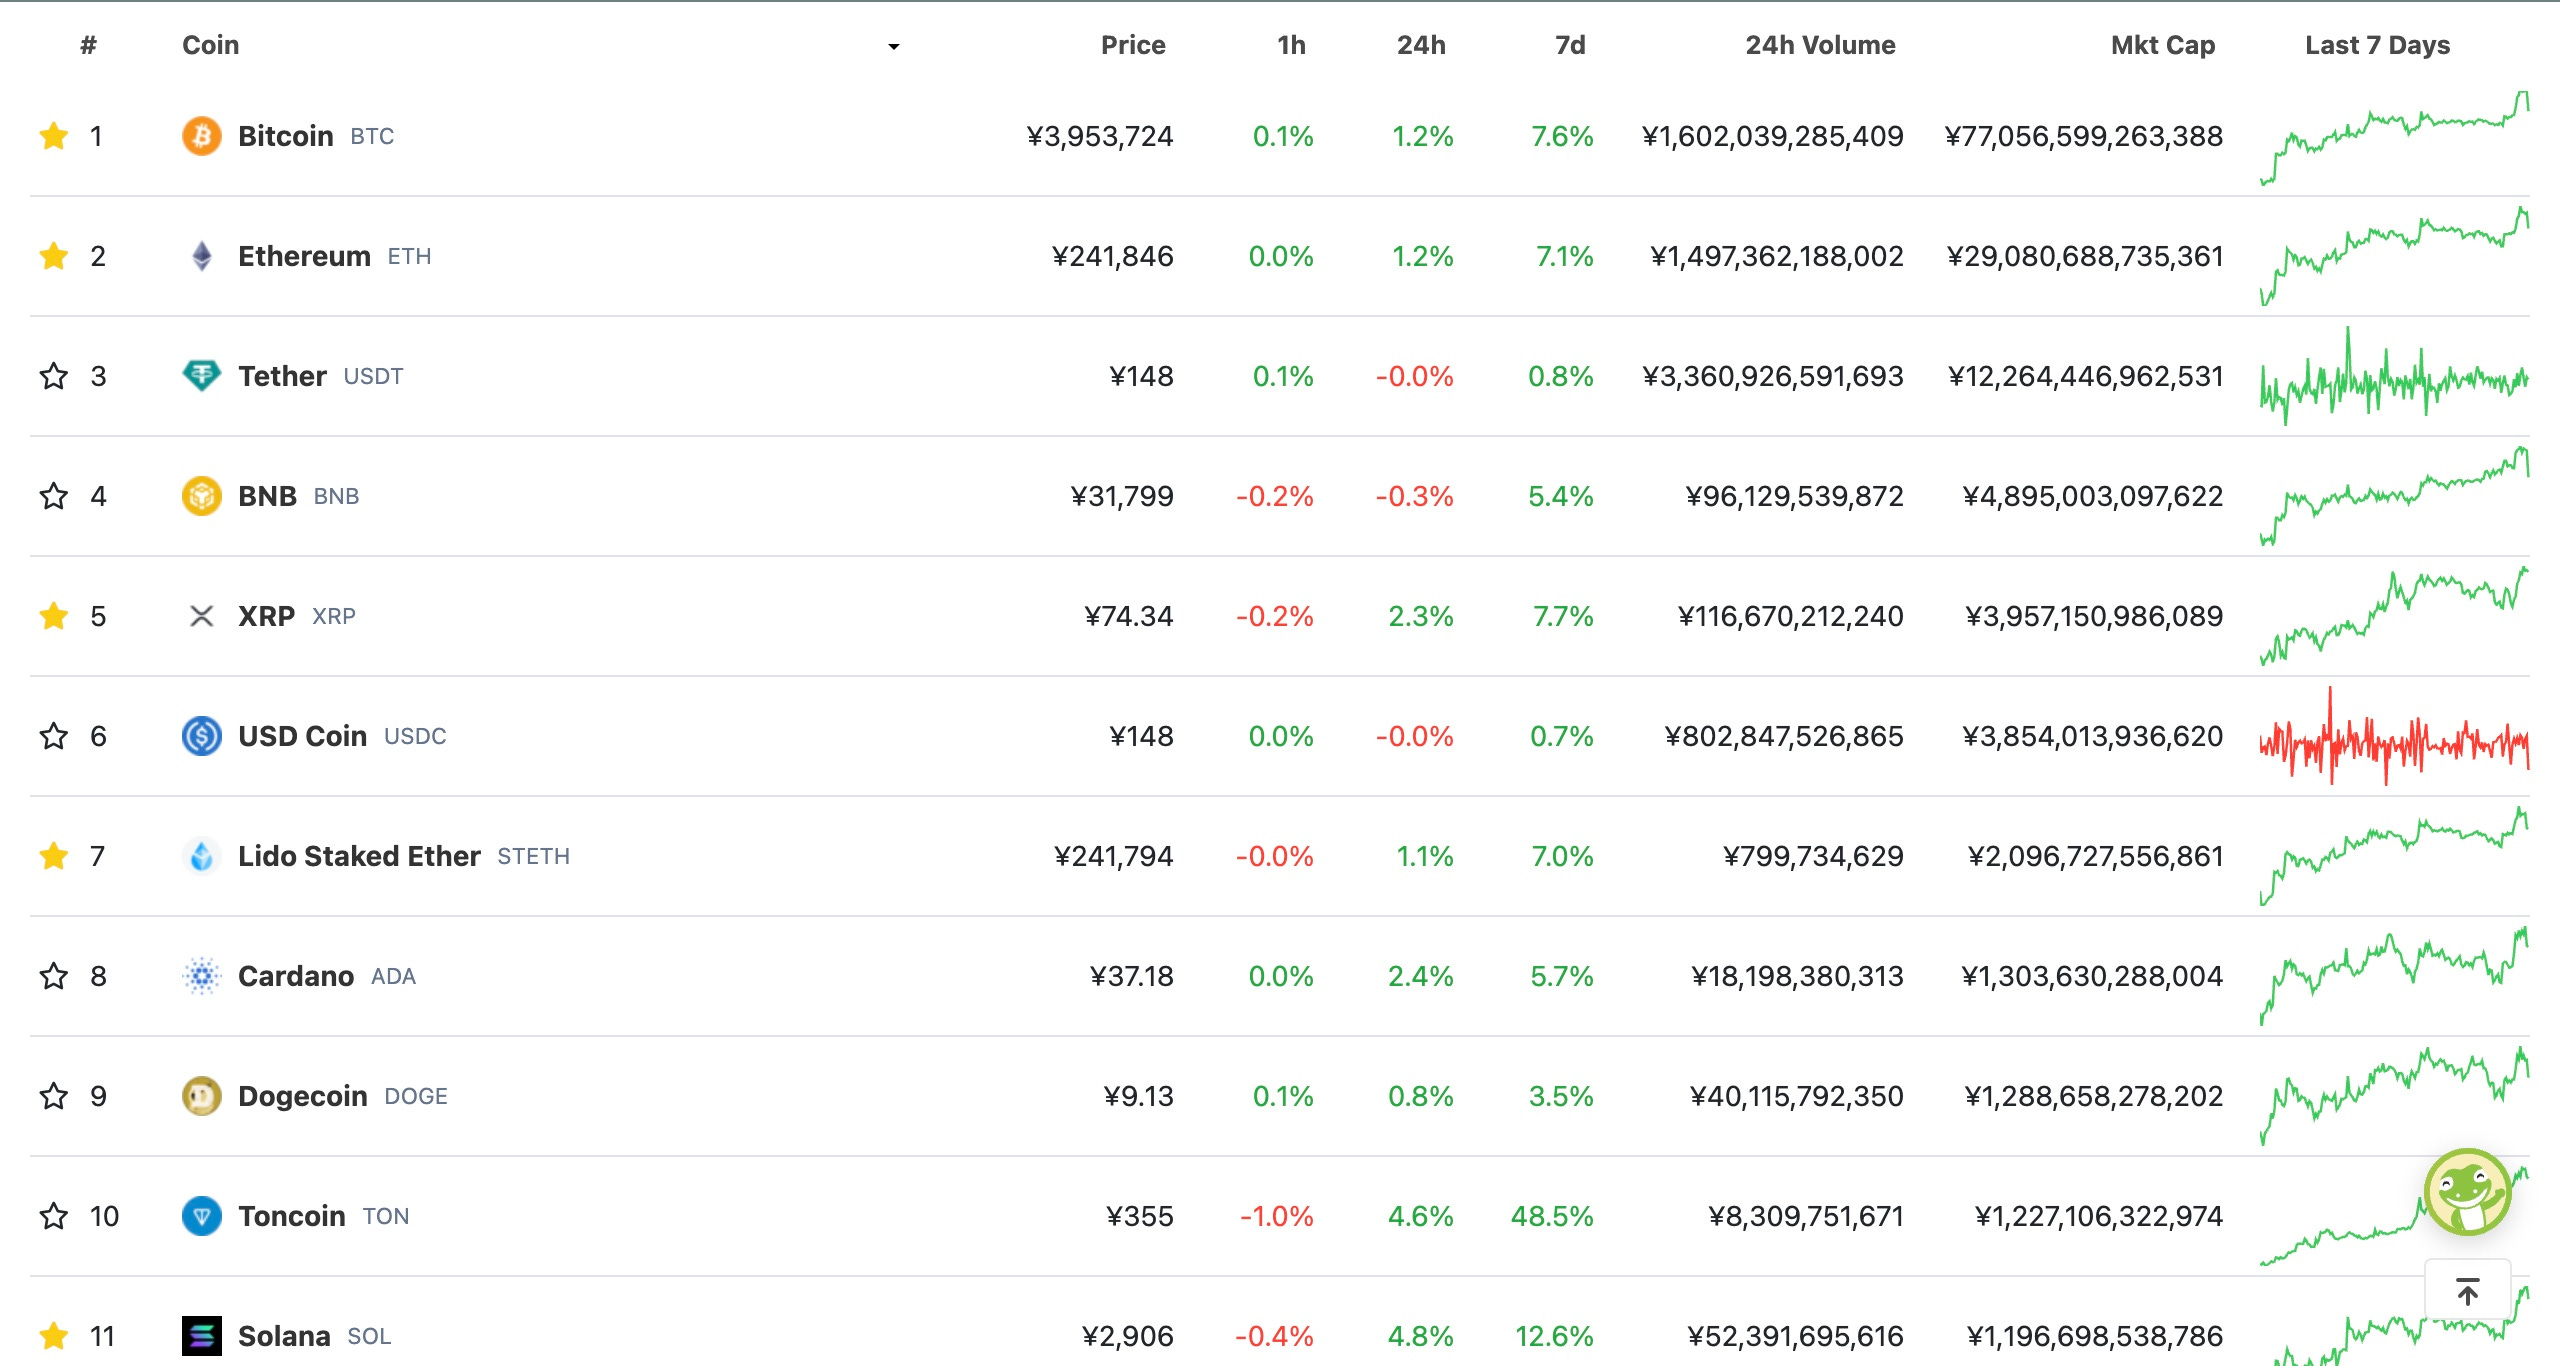Sort table by Coin header
This screenshot has width=2560, height=1366.
click(x=211, y=45)
